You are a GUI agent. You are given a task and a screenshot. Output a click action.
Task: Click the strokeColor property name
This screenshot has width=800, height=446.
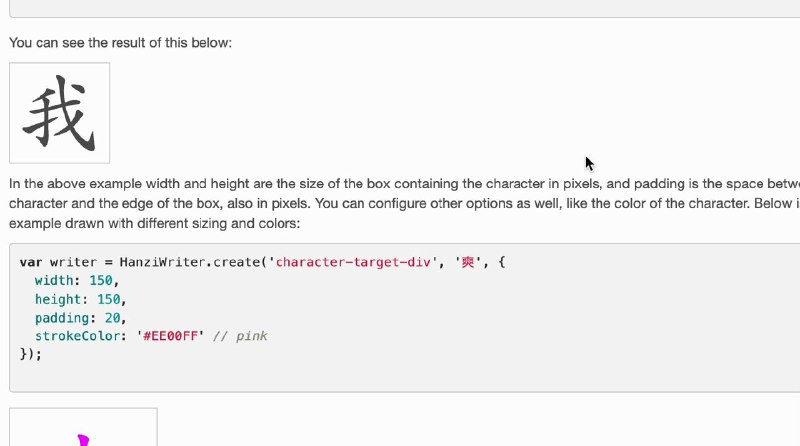(x=78, y=336)
